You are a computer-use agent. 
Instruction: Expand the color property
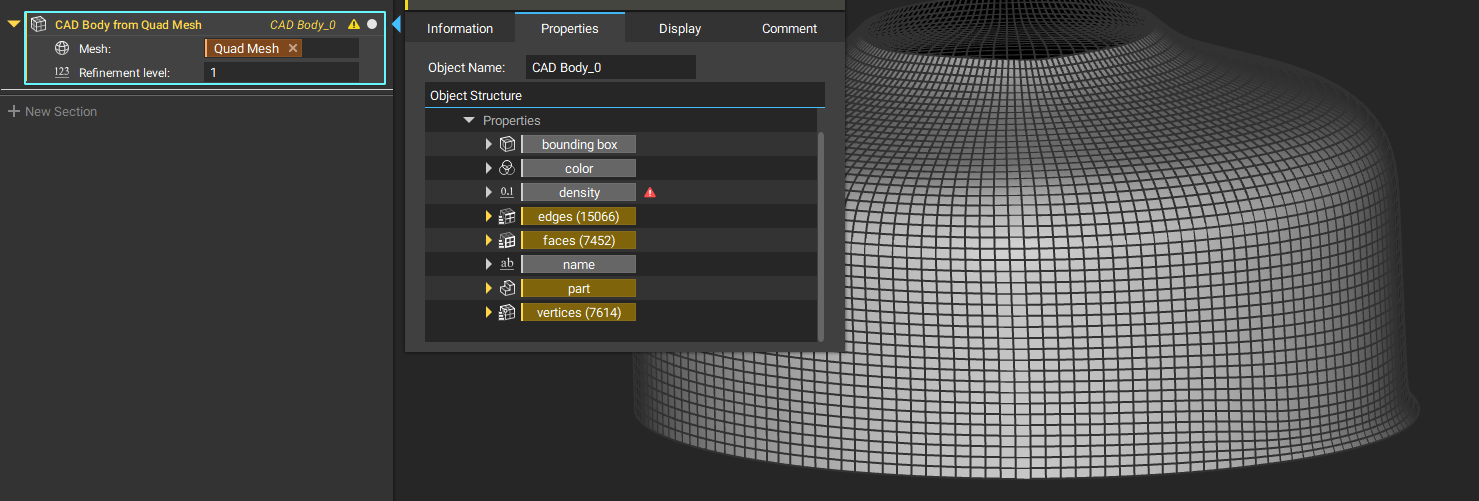[x=489, y=168]
